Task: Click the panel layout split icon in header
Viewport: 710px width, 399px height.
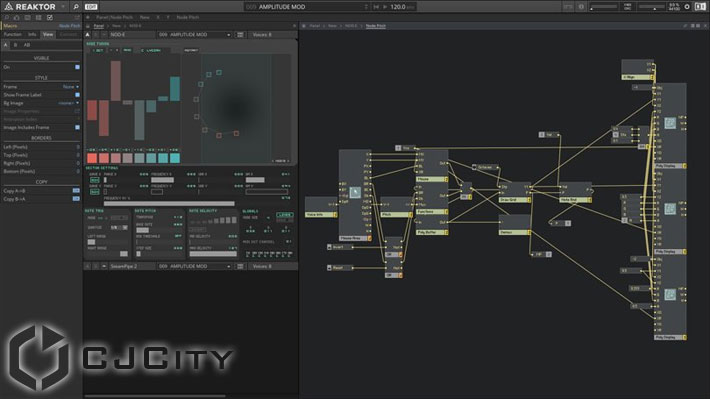Action: [x=700, y=7]
